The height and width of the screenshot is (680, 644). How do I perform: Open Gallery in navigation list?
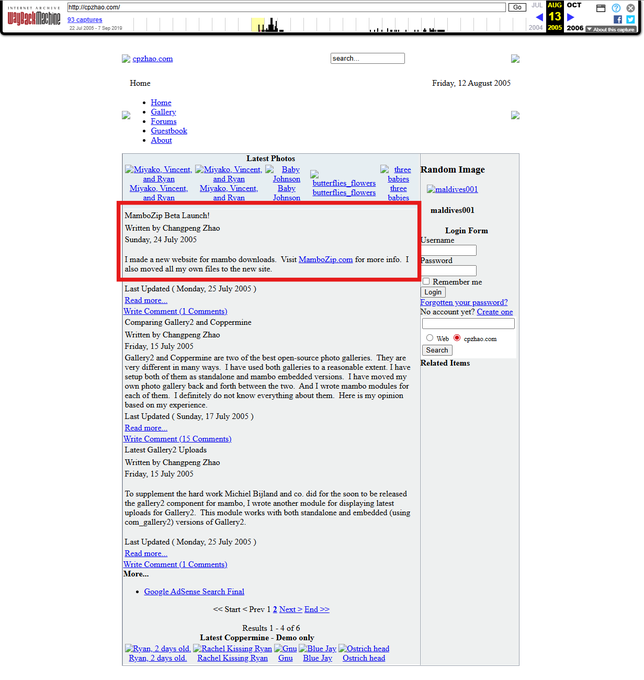[163, 112]
